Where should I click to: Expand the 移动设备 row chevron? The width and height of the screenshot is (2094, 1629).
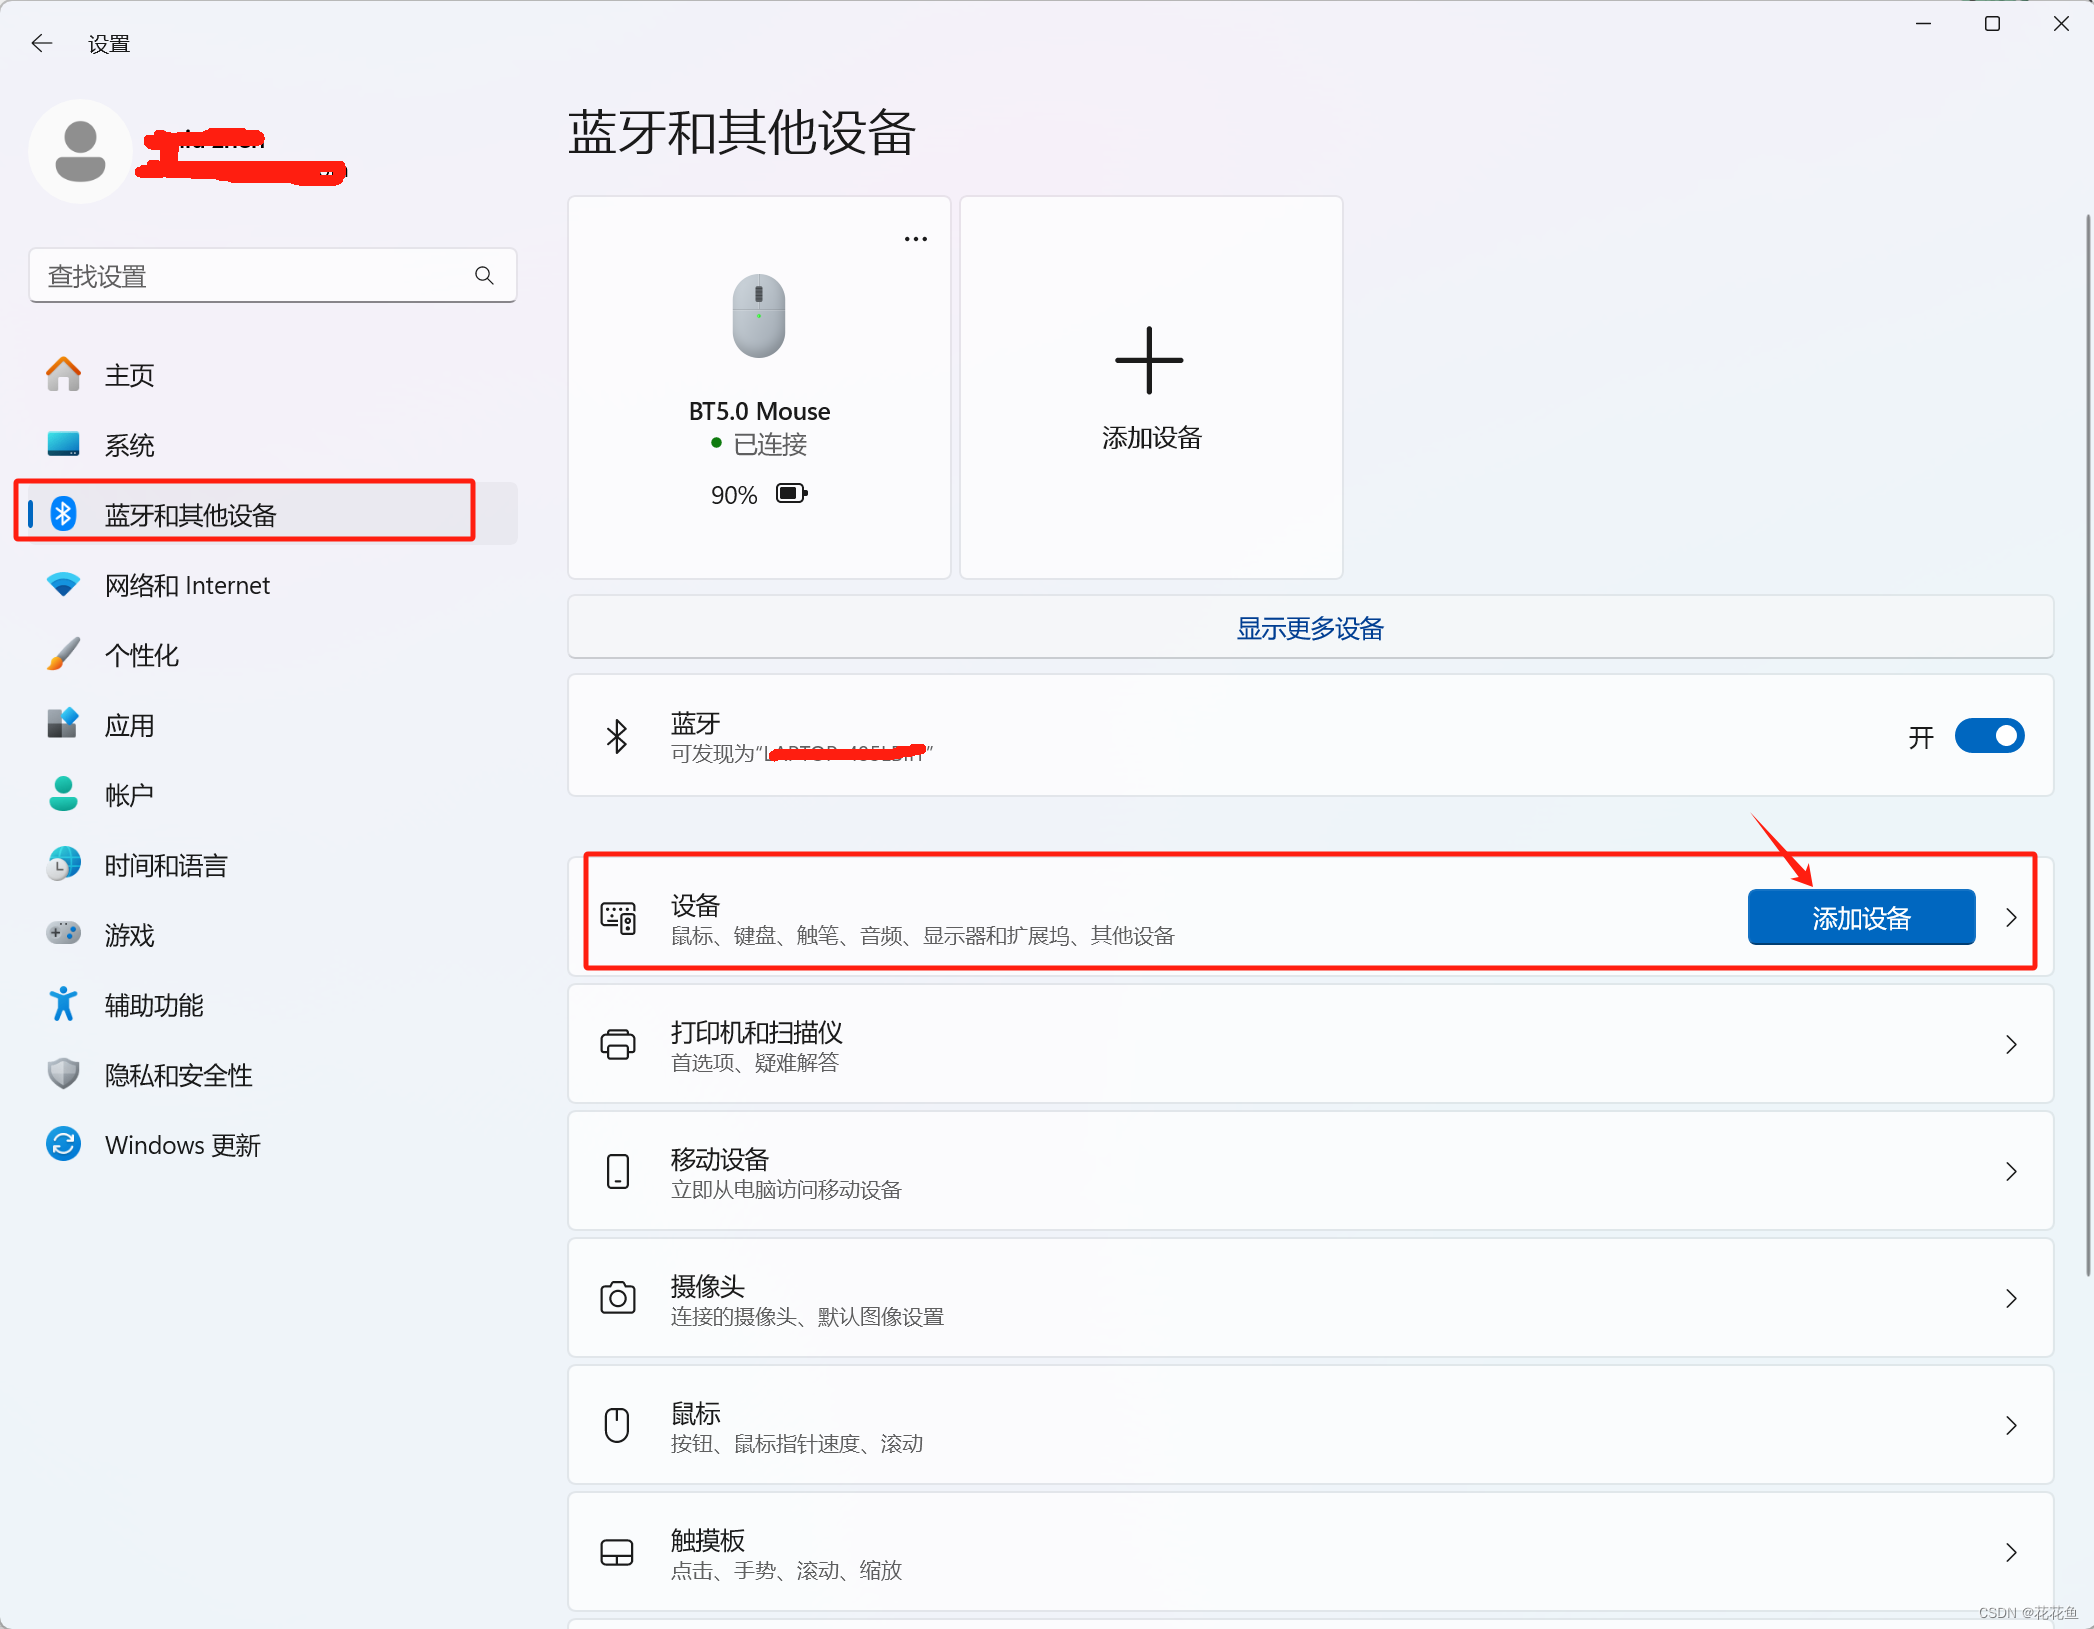[2011, 1171]
